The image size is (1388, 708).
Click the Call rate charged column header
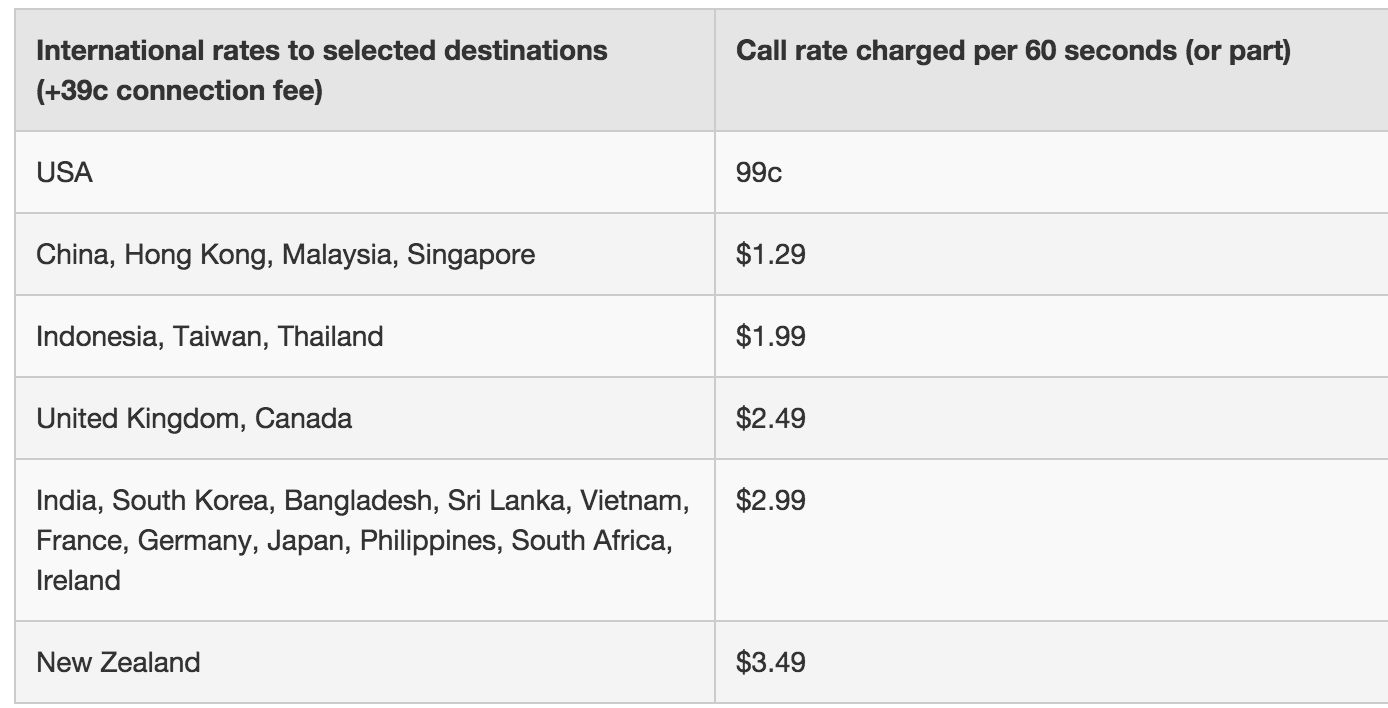(x=1013, y=50)
